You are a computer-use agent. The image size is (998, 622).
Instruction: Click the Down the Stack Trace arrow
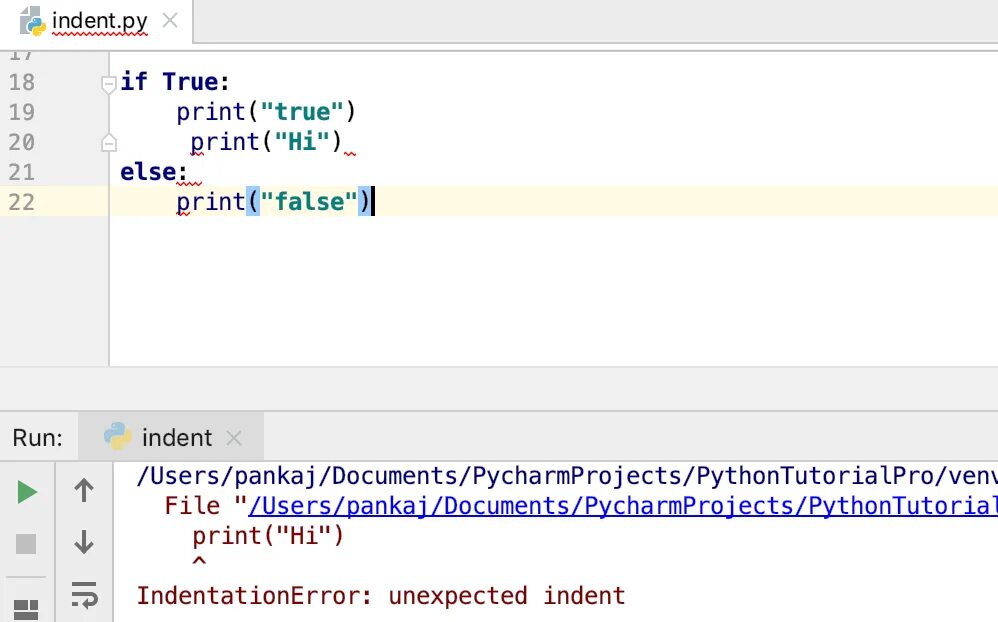(x=84, y=543)
